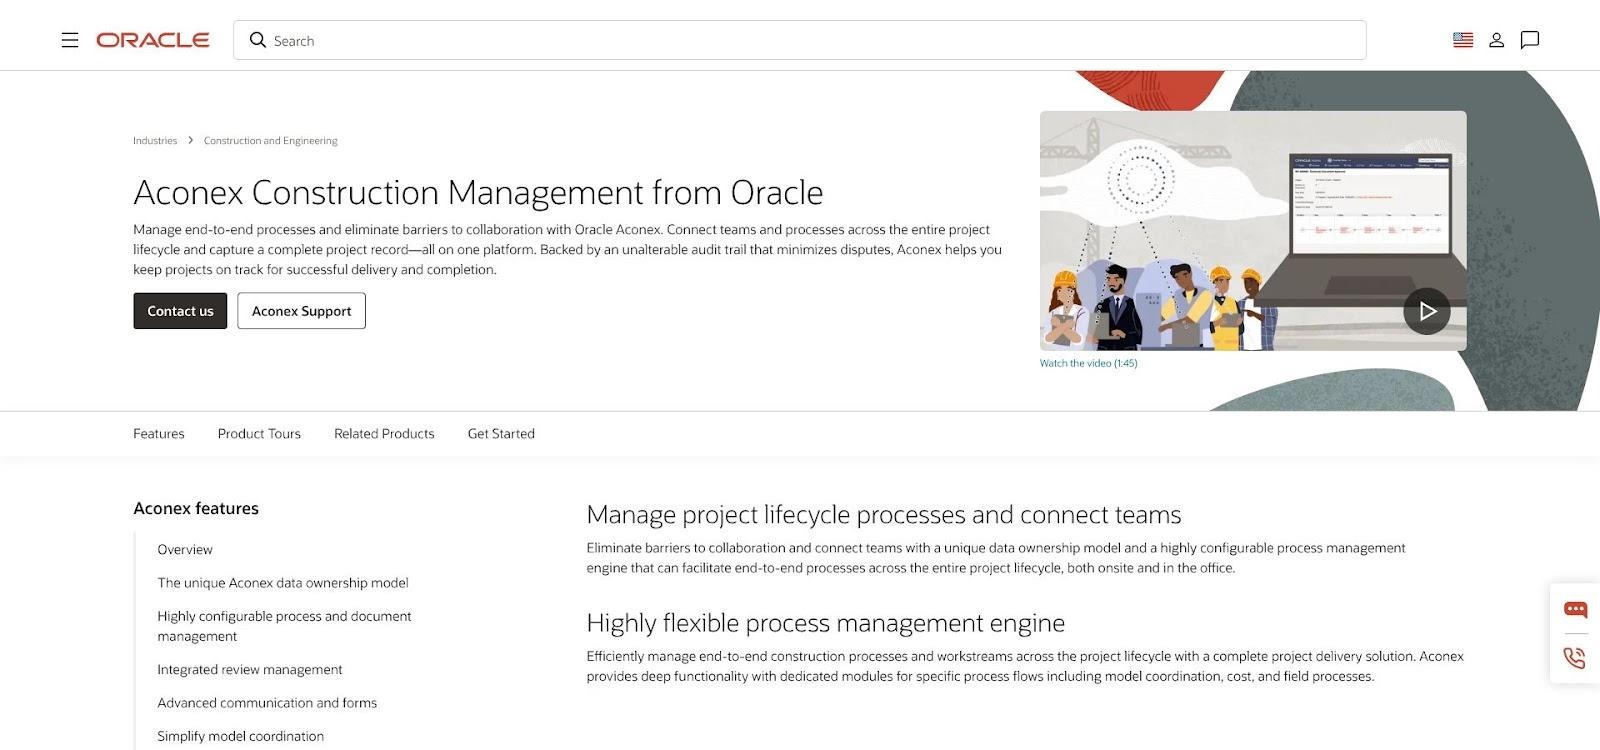Switch to the Get Started tab
The image size is (1600, 750).
501,433
